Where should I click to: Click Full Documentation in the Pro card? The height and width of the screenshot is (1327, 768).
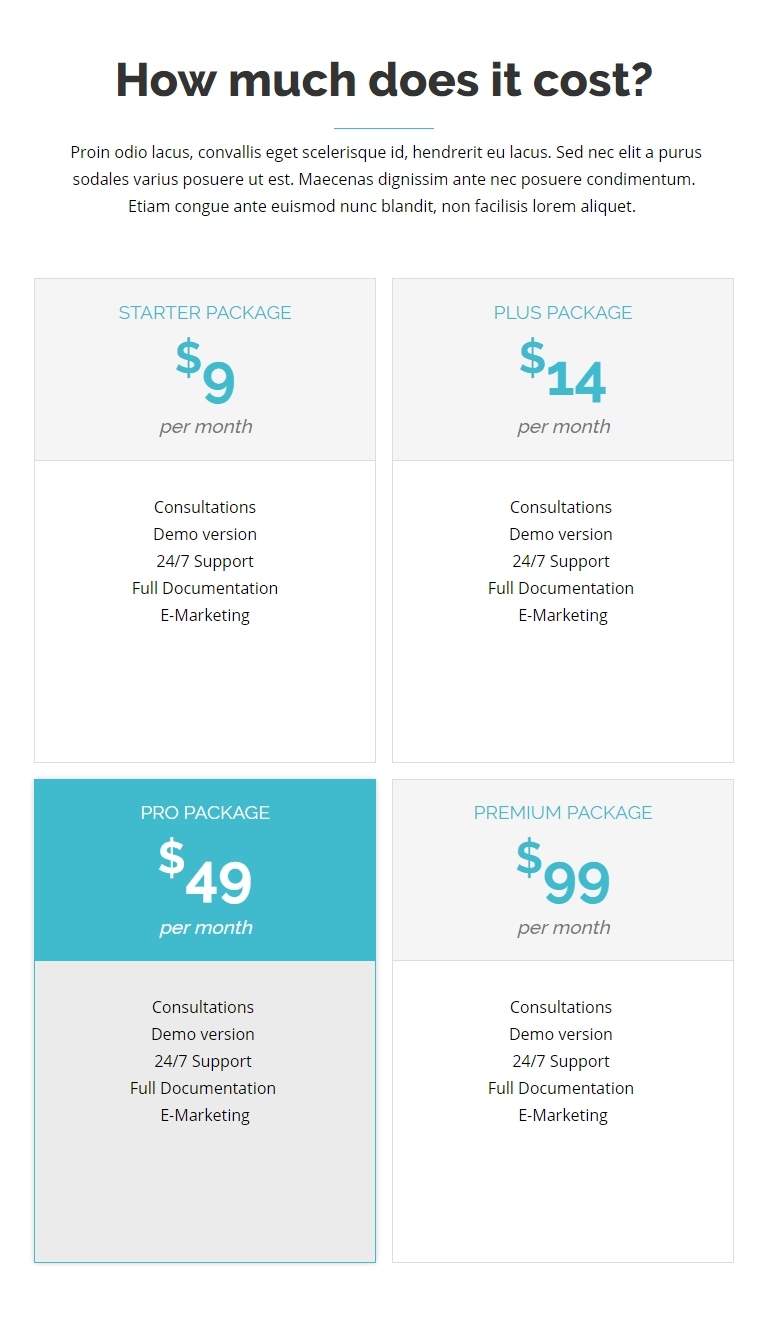(x=203, y=1088)
